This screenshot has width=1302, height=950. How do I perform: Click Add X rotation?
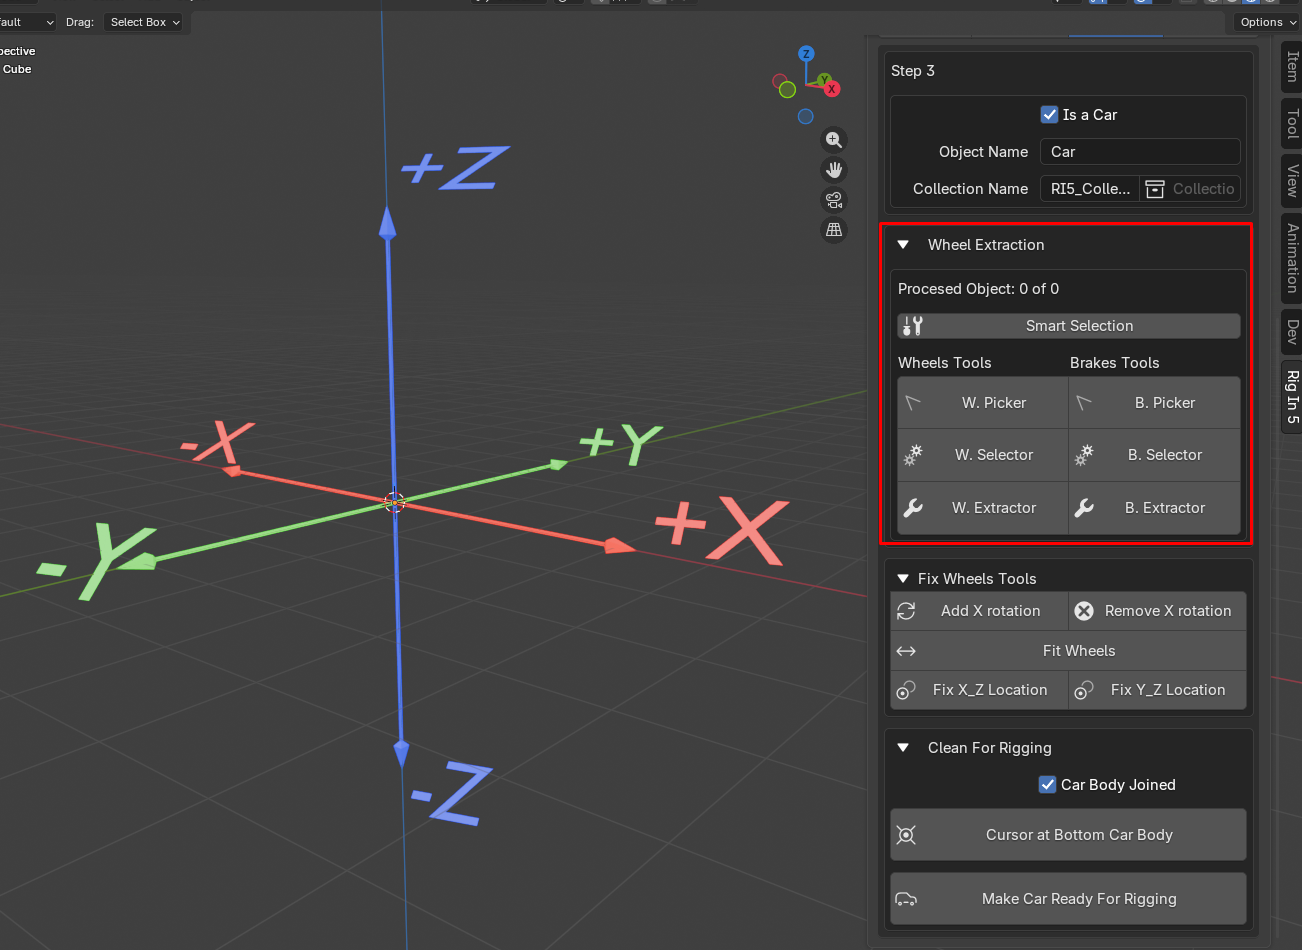coord(979,611)
